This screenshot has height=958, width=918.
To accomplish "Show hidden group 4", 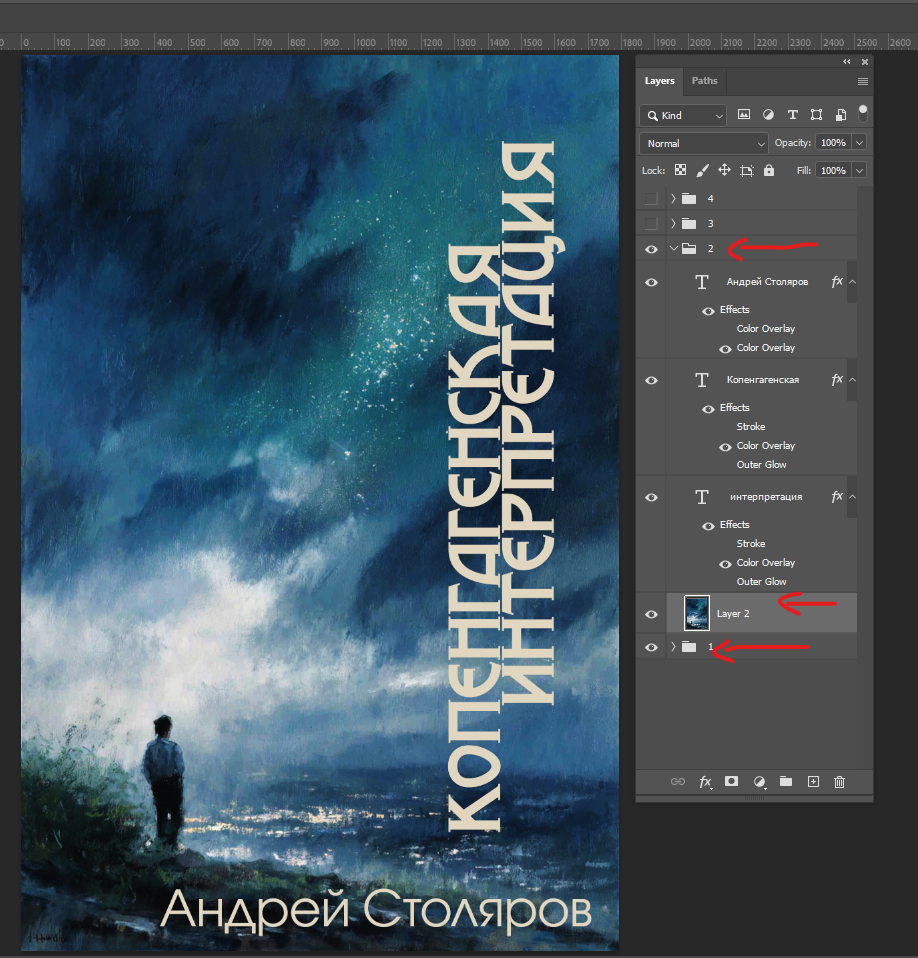I will [652, 199].
